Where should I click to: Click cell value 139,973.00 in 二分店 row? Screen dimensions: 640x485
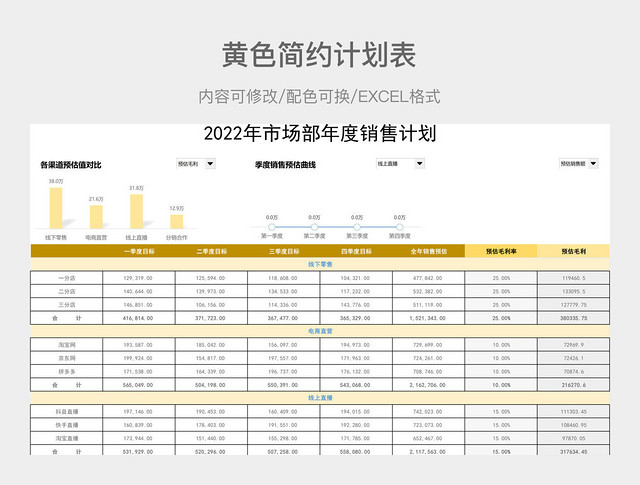click(210, 291)
